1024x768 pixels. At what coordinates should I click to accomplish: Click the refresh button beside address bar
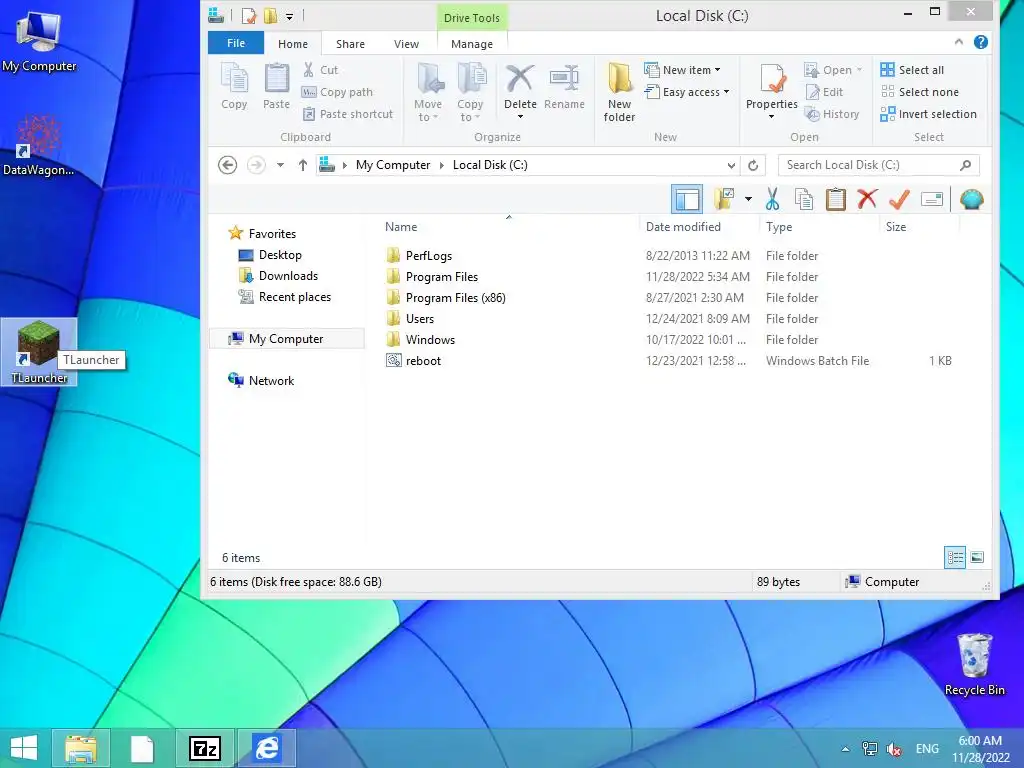[753, 165]
